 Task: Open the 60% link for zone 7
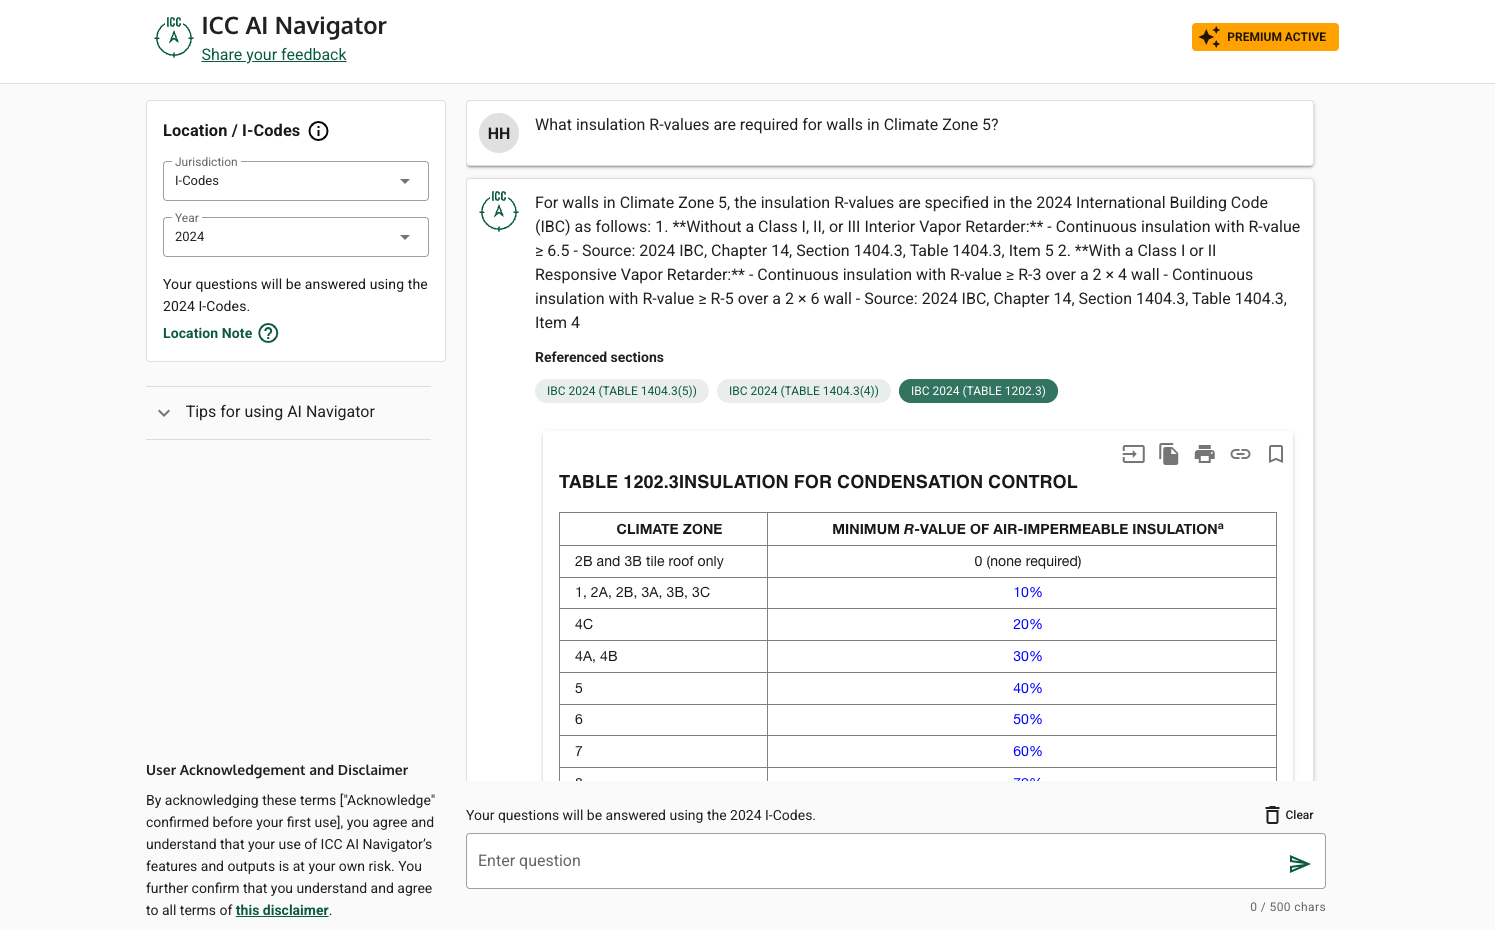(x=1028, y=751)
